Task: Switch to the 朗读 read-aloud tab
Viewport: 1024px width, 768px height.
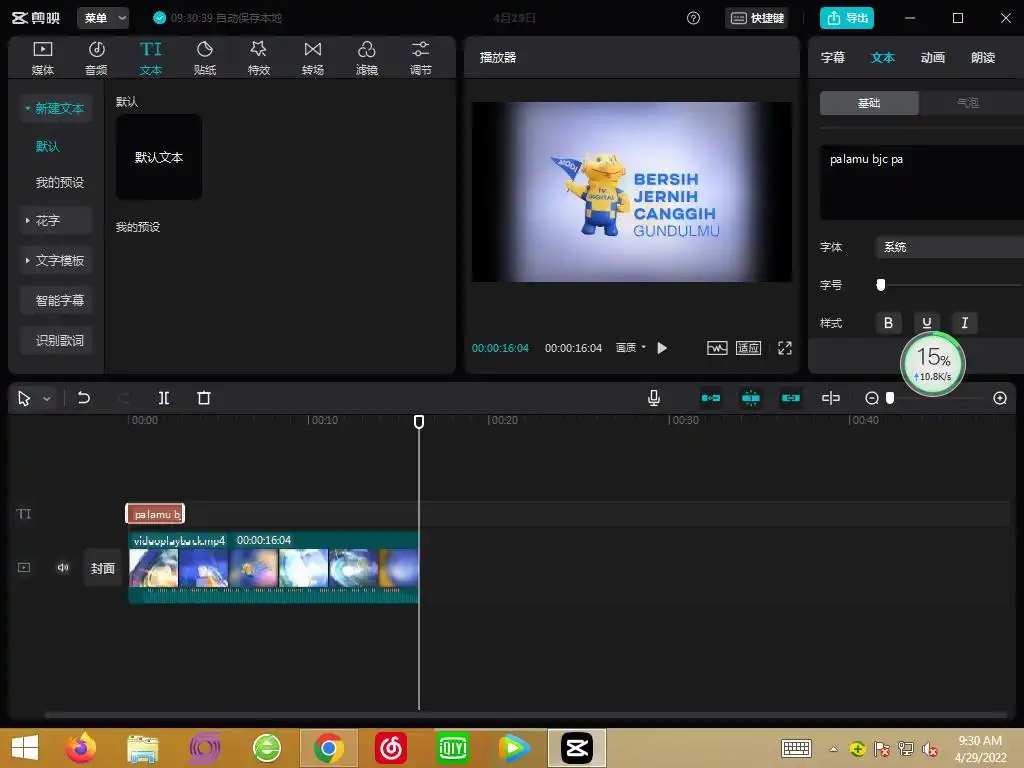Action: coord(983,57)
